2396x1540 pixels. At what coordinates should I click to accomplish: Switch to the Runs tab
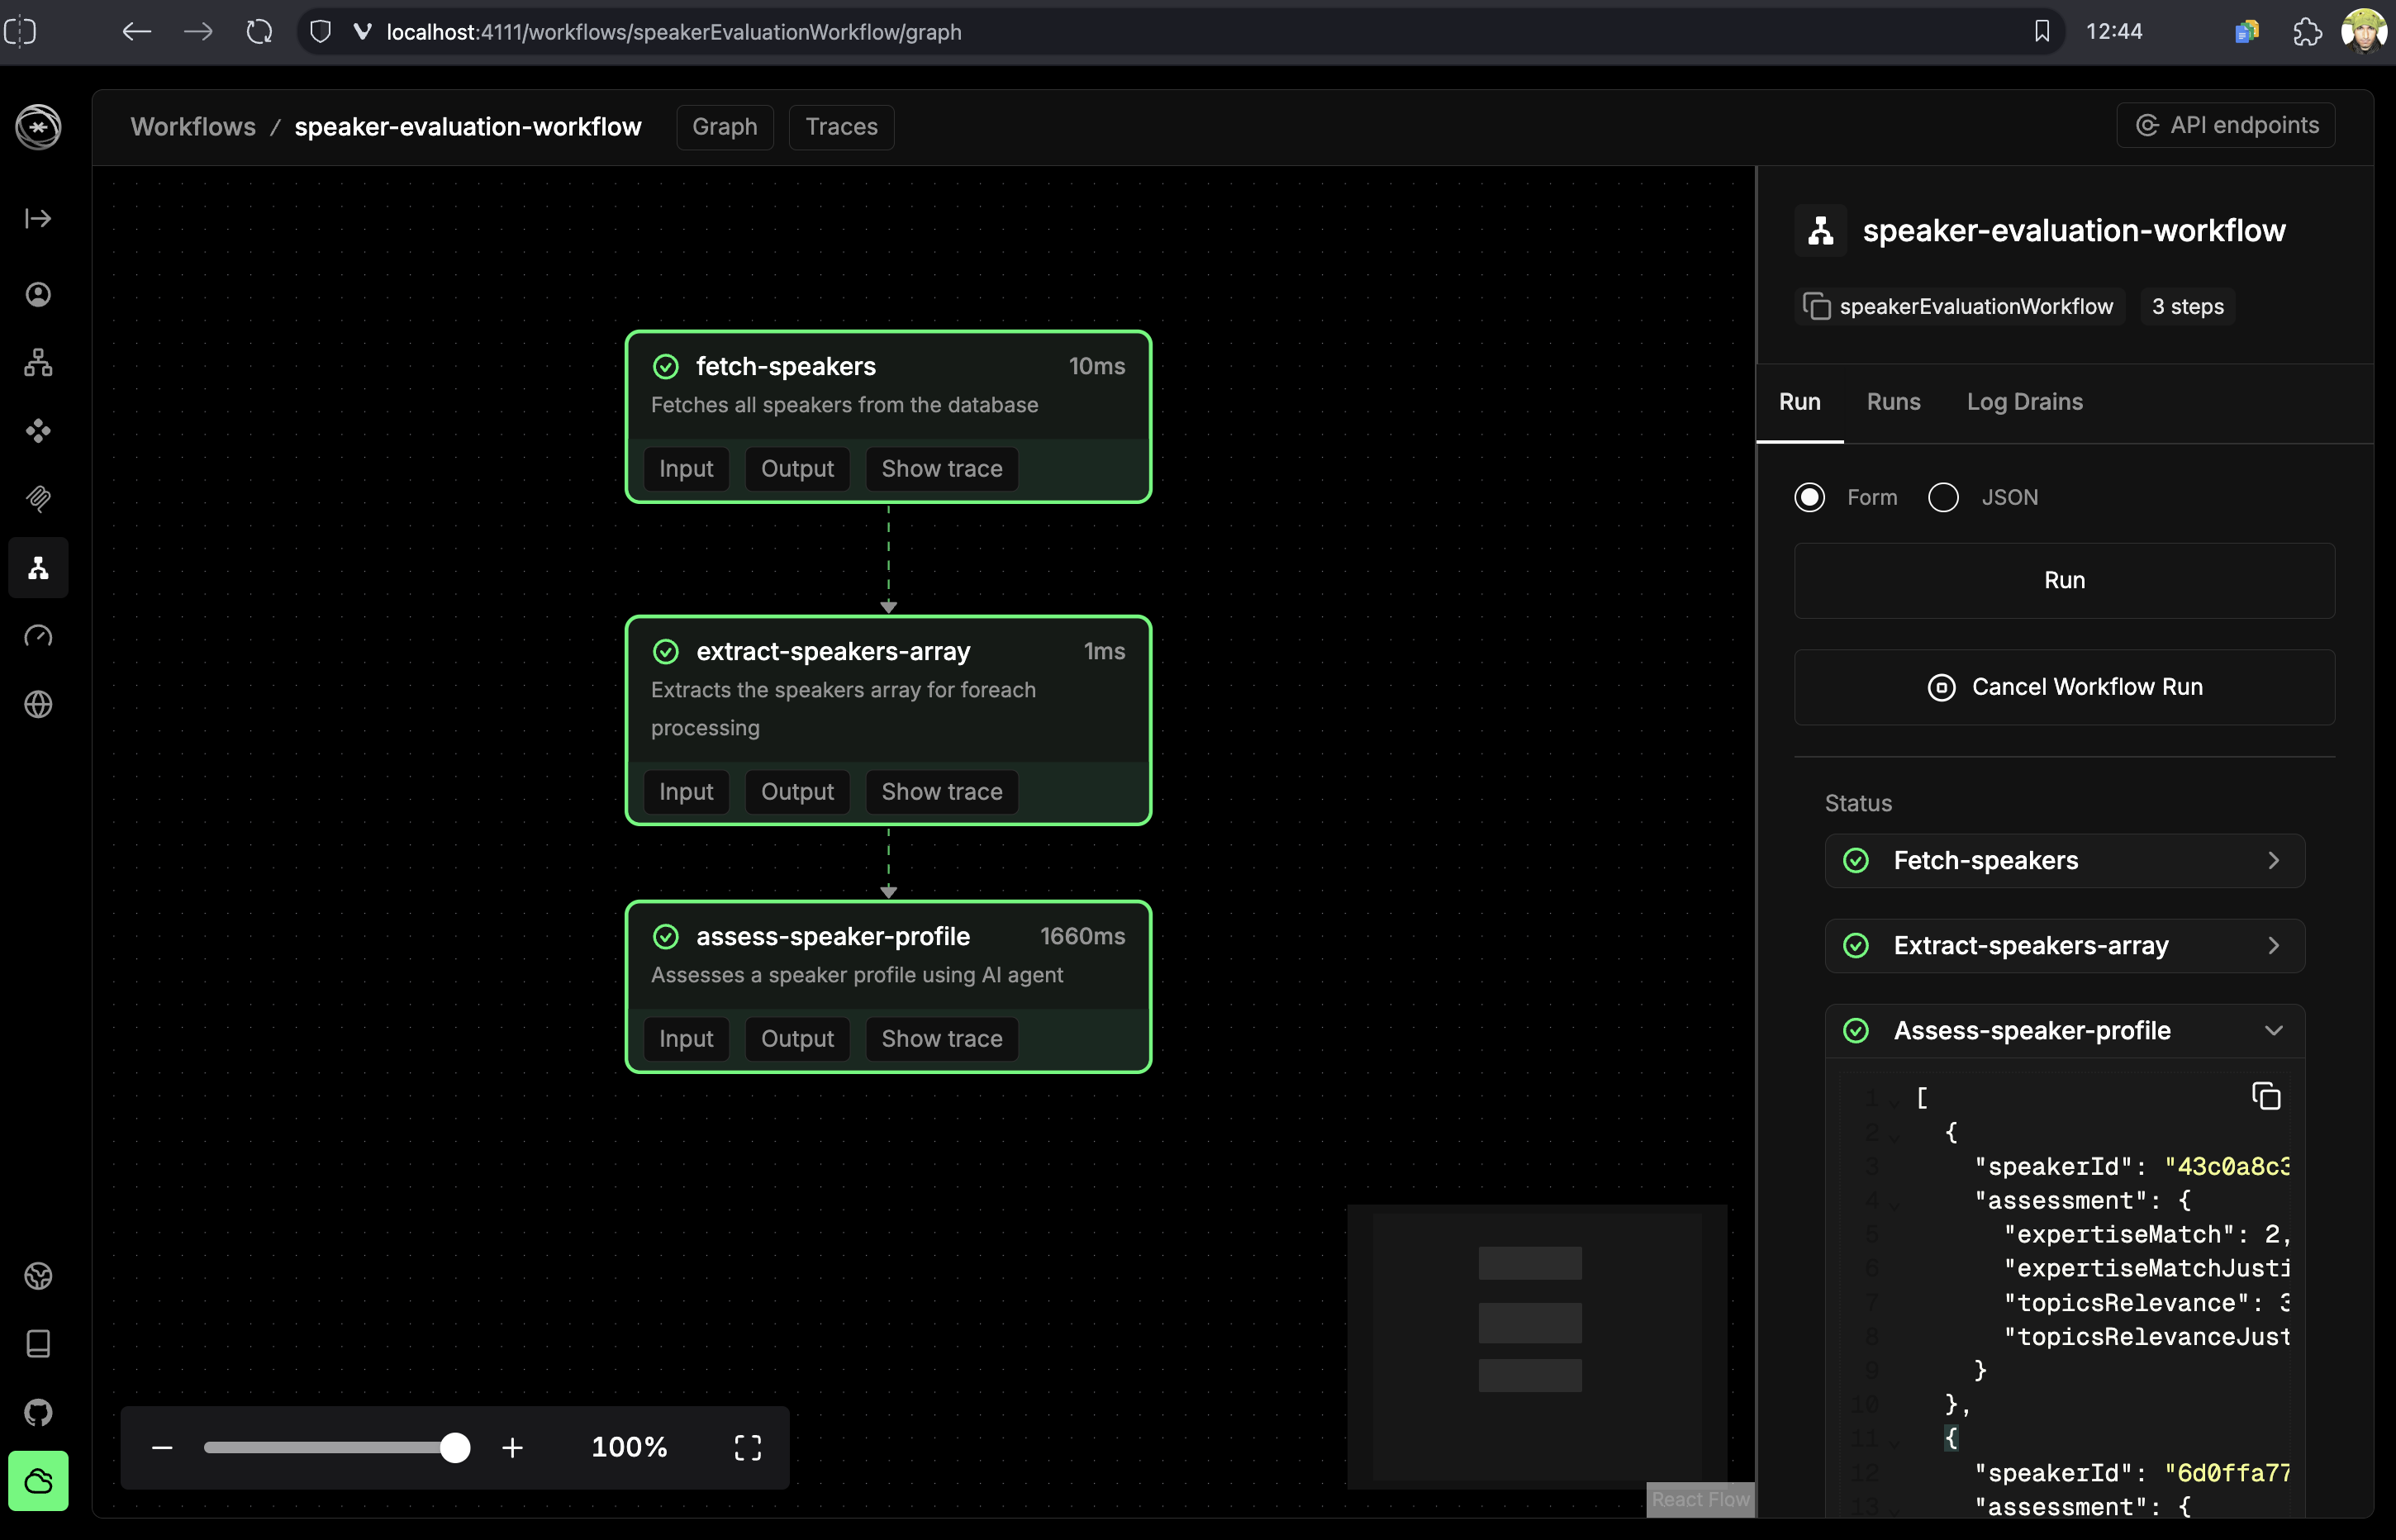coord(1893,402)
